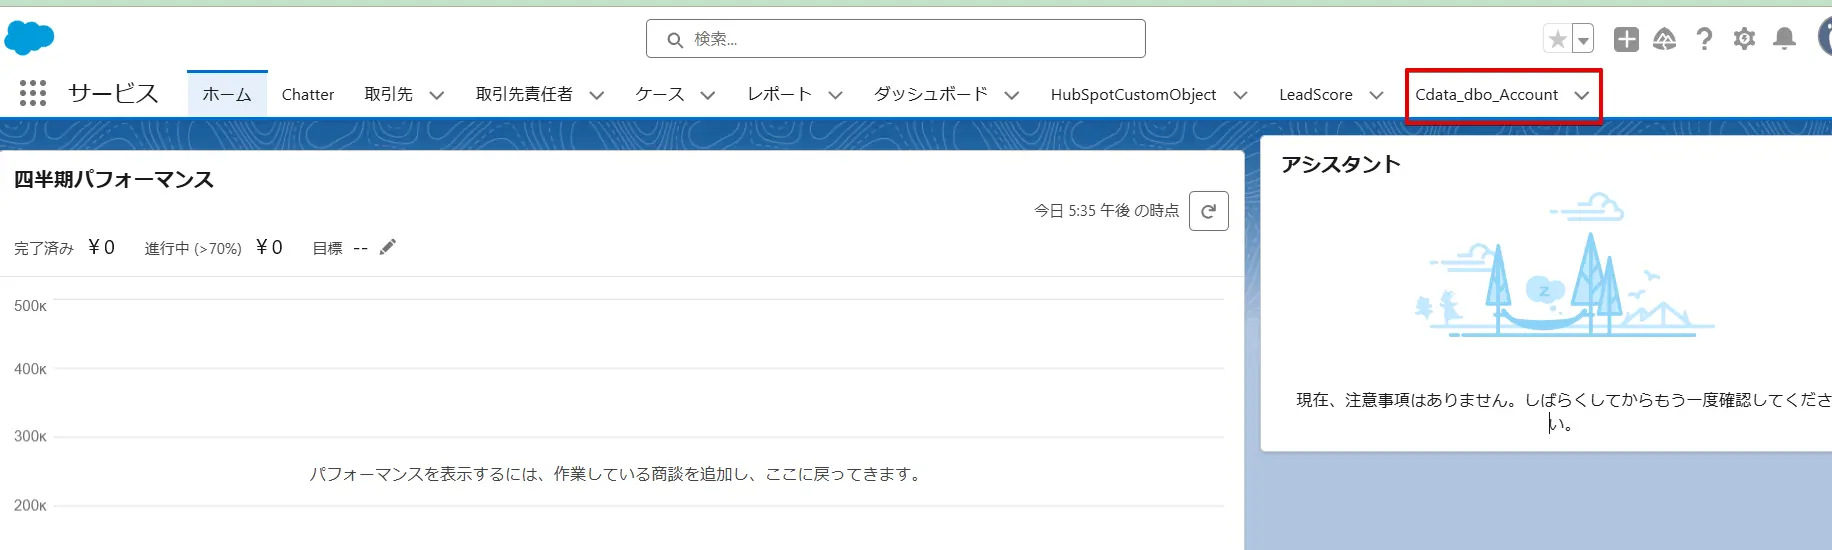The height and width of the screenshot is (550, 1832).
Task: Open the ケース tab
Action: click(660, 94)
